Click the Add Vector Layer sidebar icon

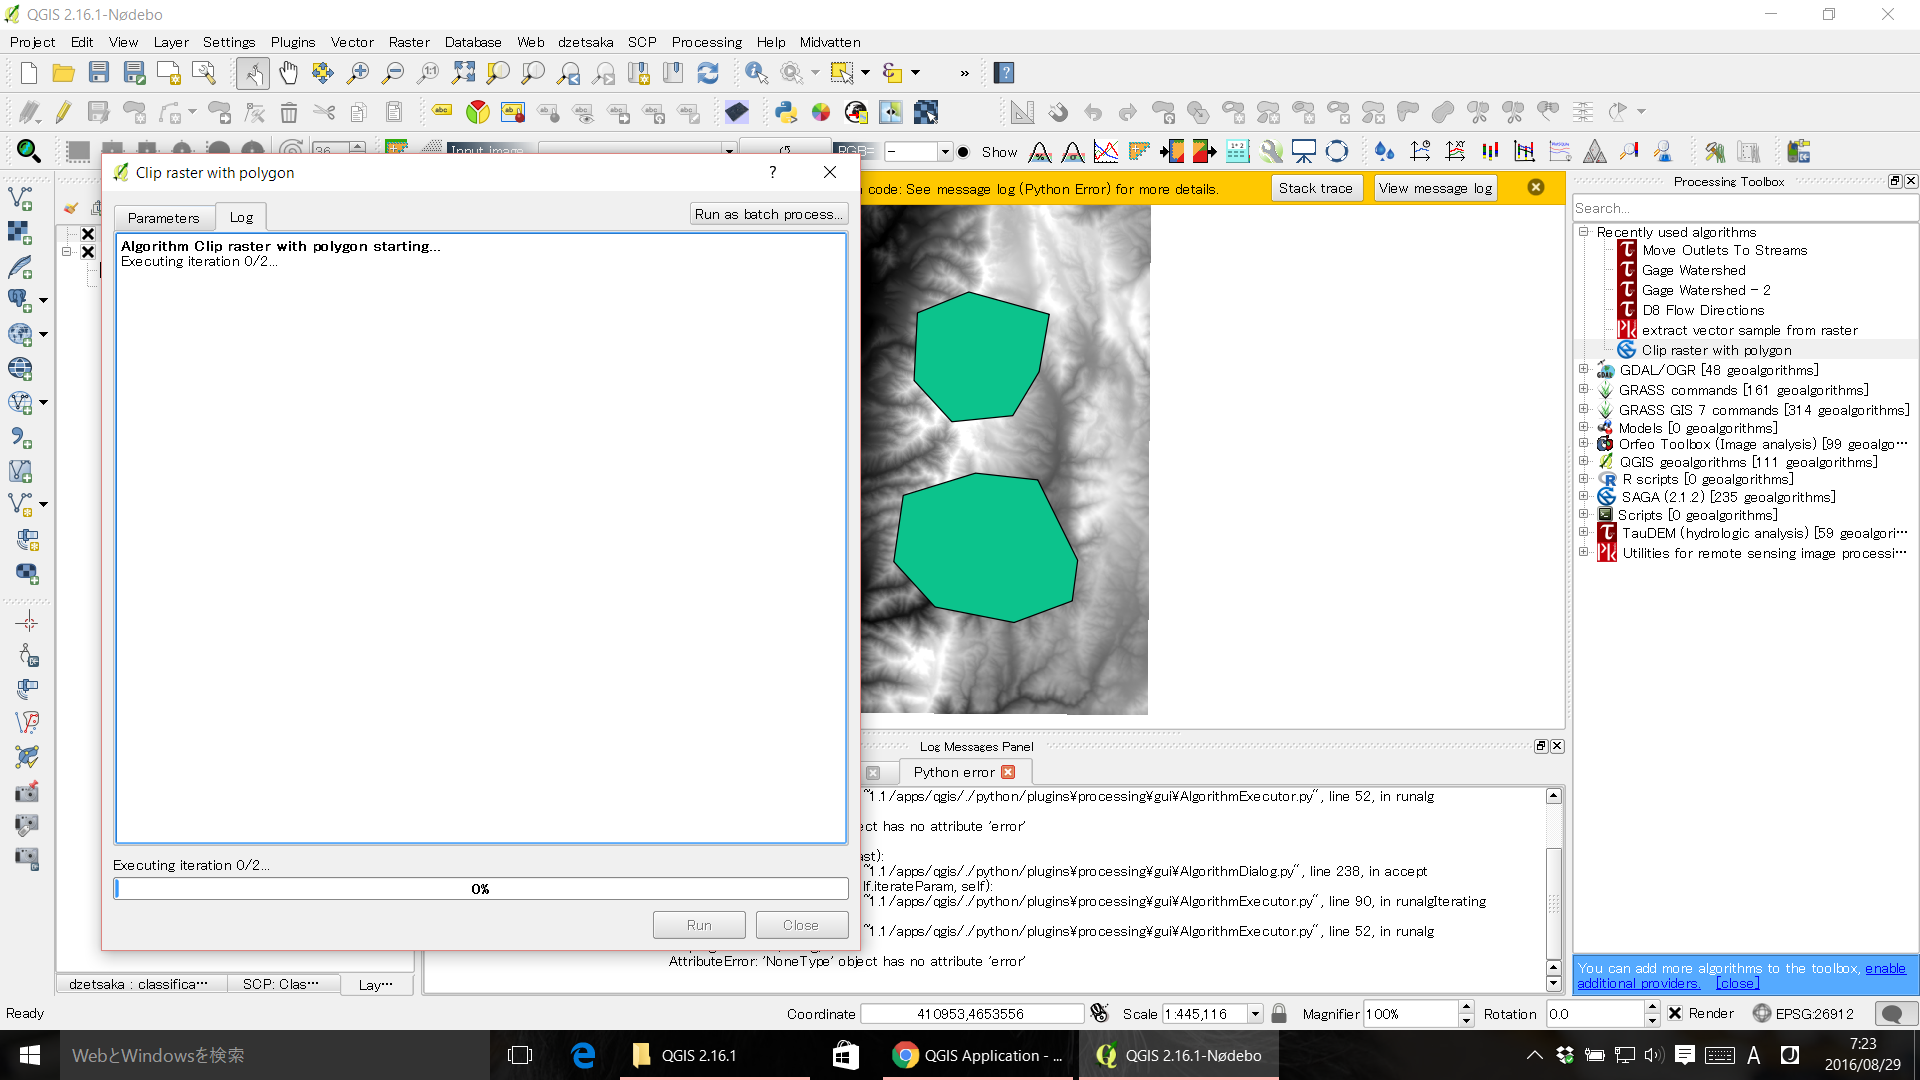[x=20, y=199]
